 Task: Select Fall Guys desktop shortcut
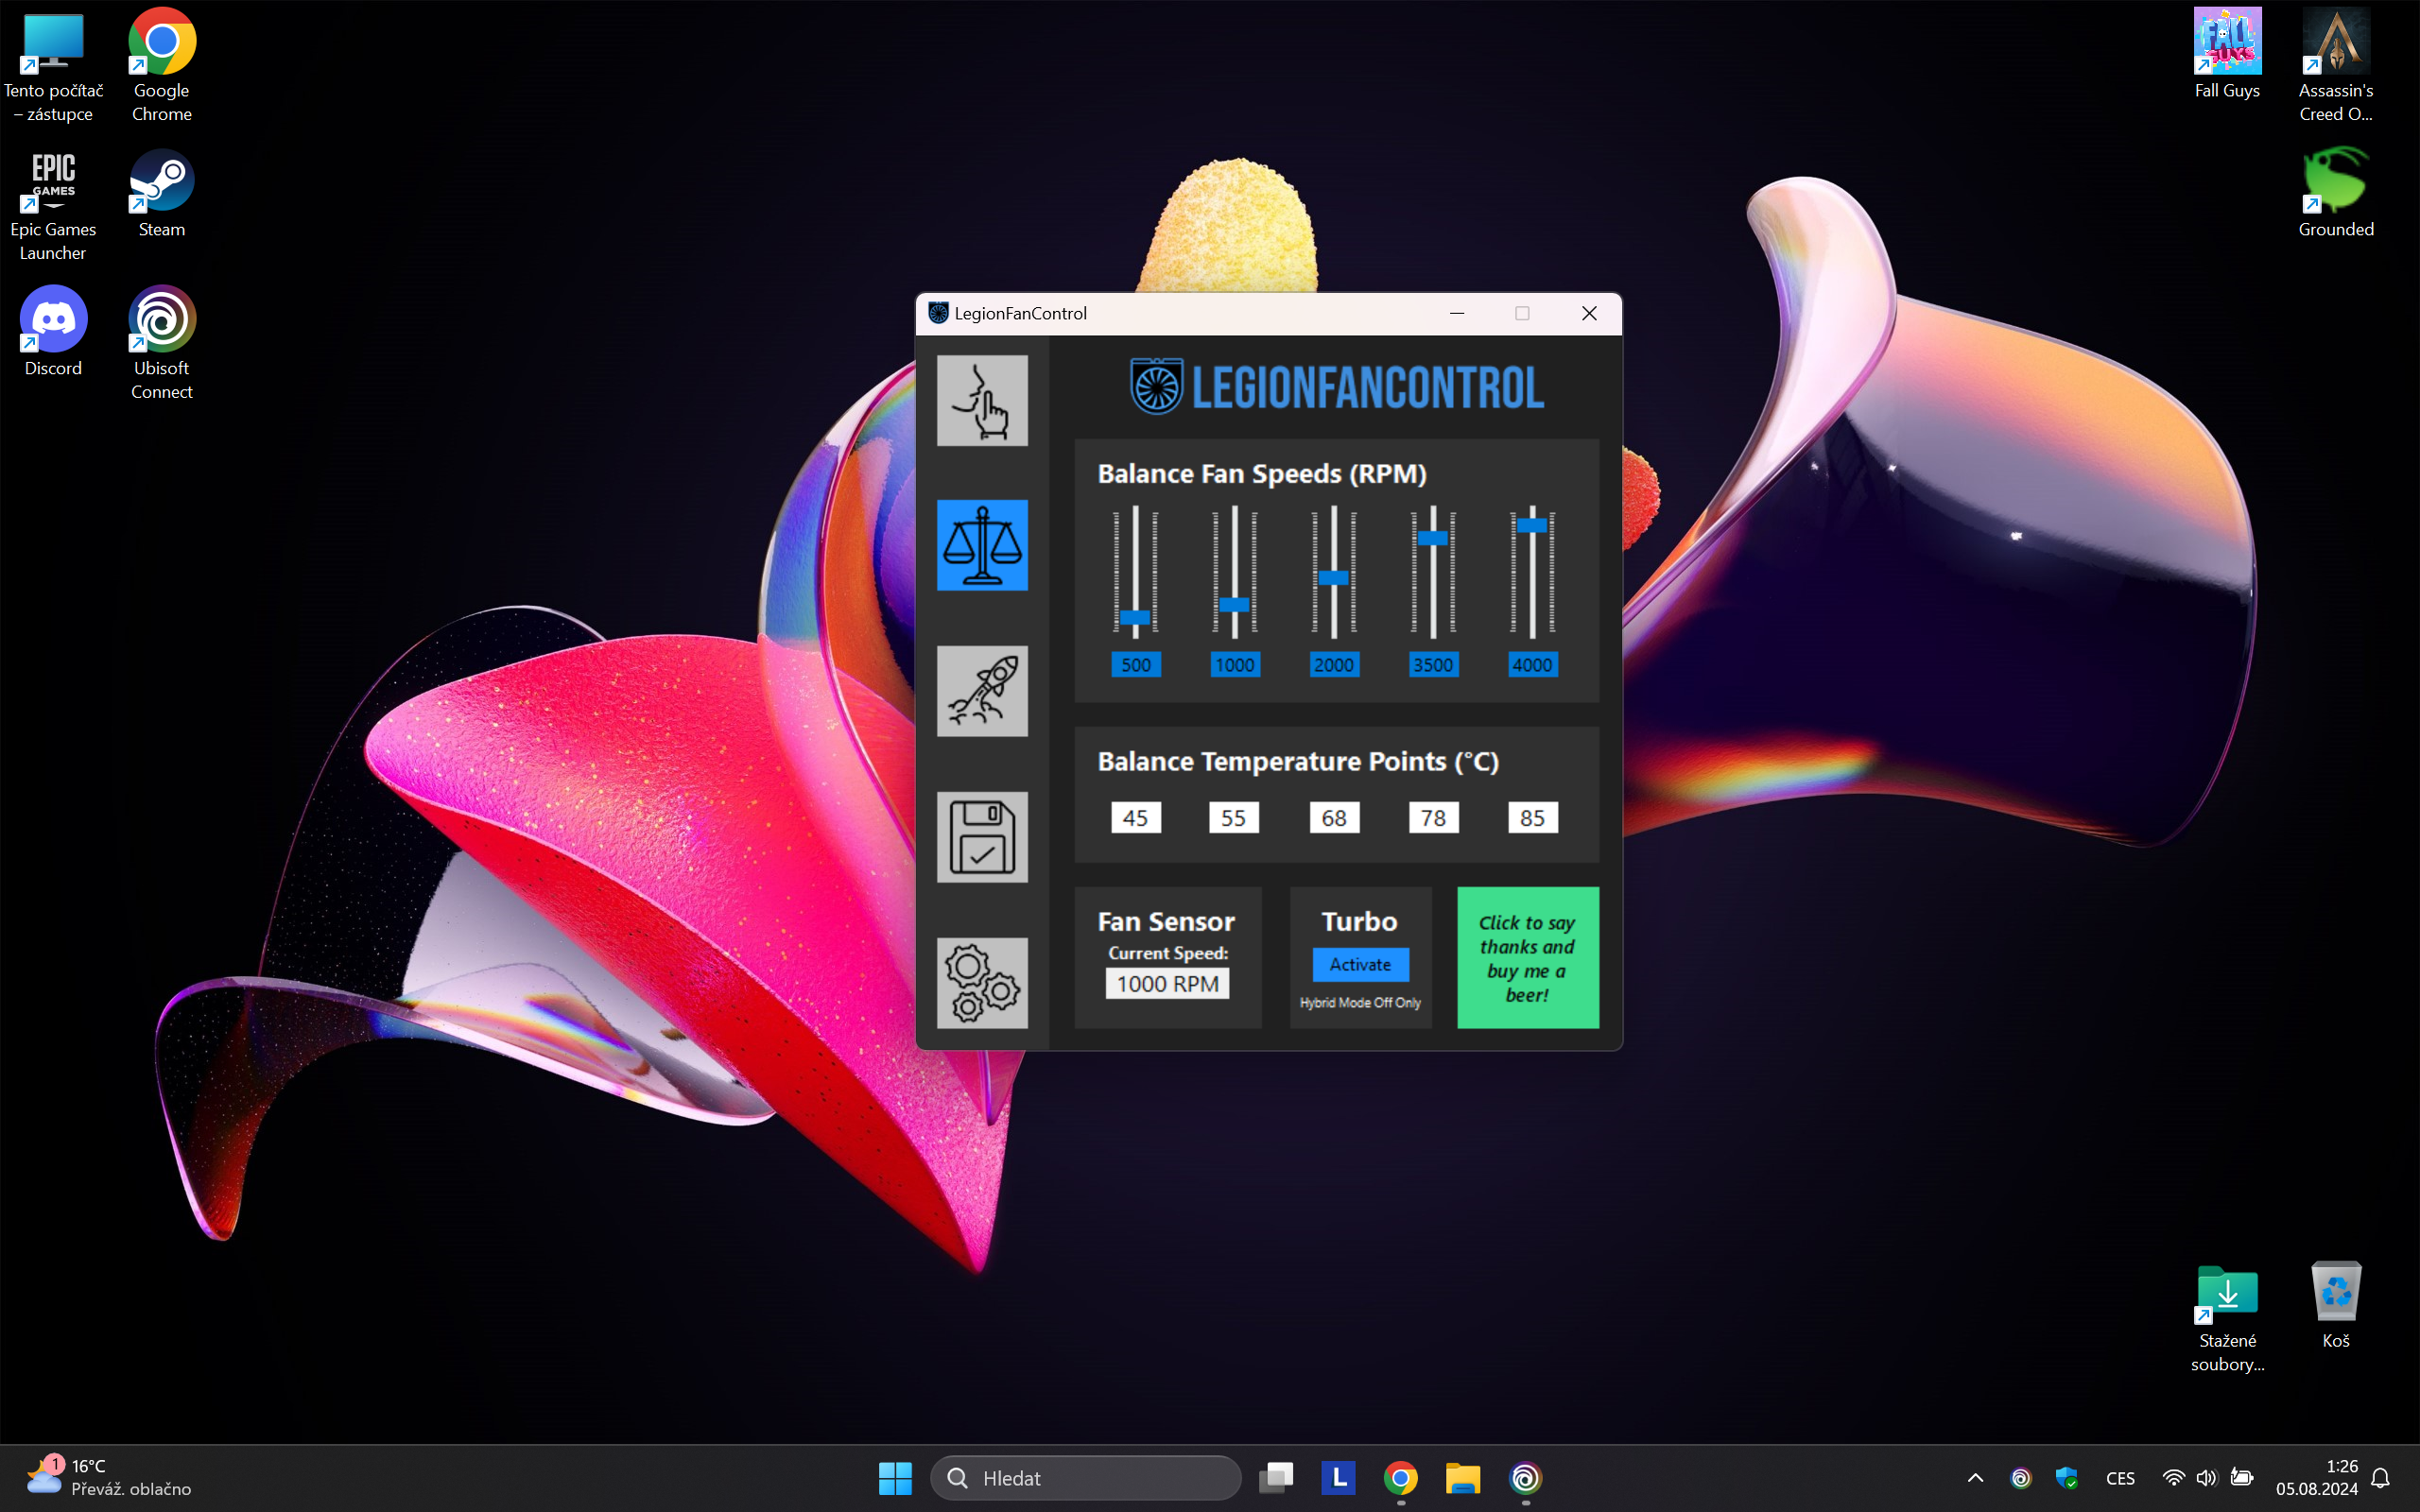[2227, 54]
